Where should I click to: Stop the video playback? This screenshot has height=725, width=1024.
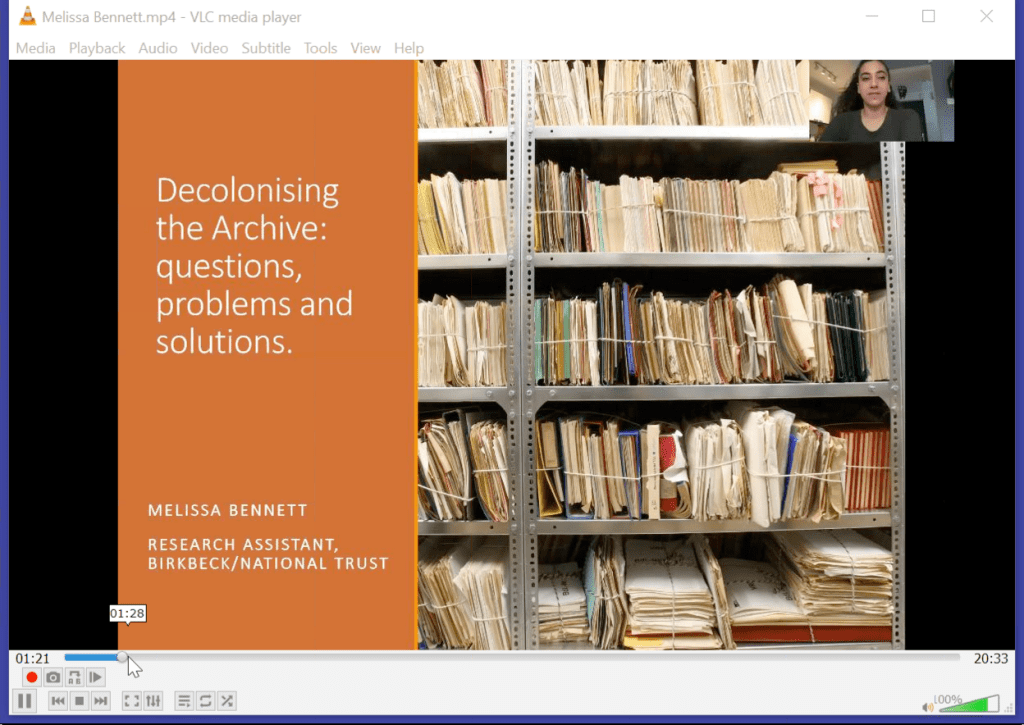click(x=79, y=701)
